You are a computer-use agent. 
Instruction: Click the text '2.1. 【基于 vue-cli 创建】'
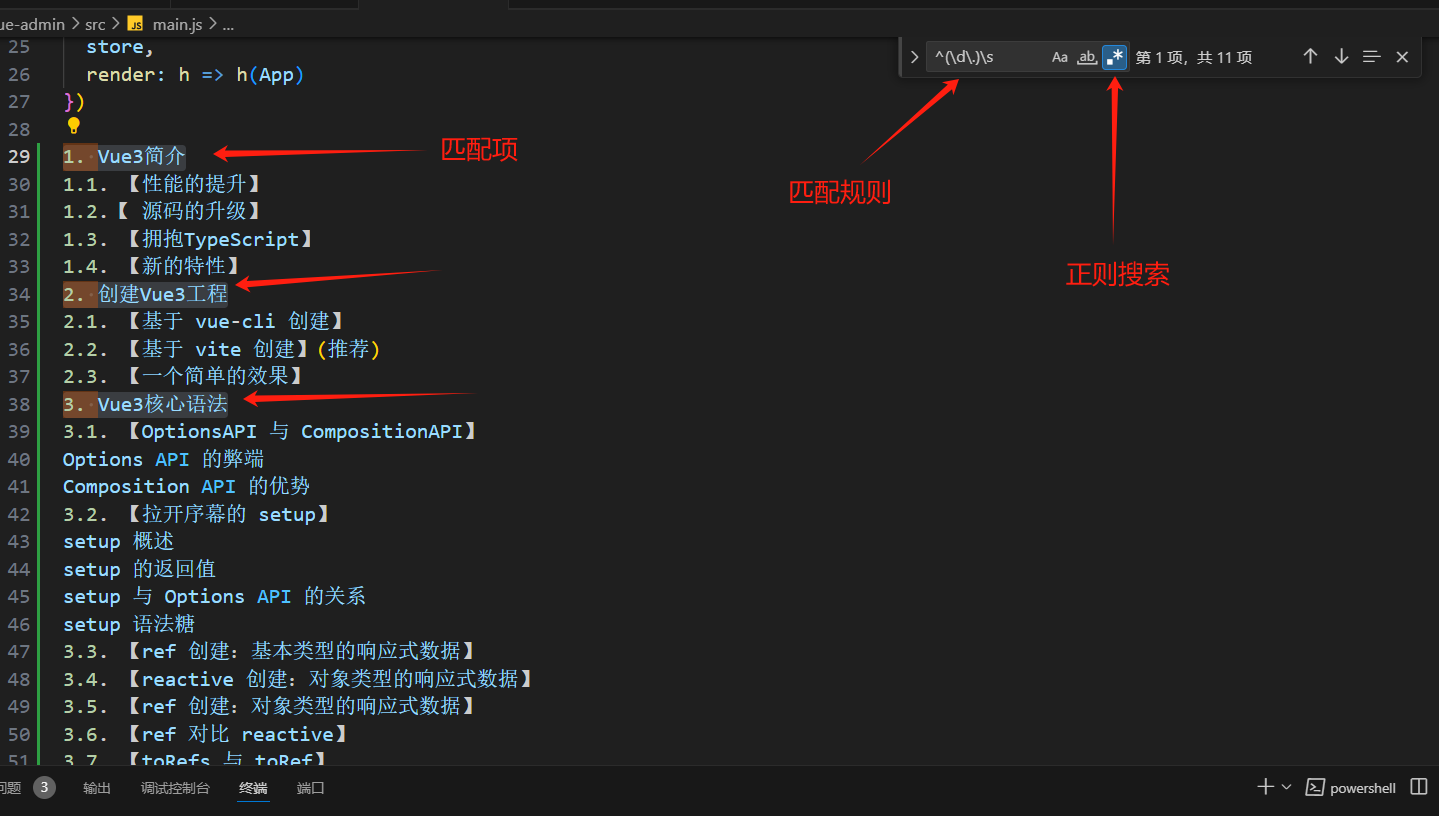click(205, 321)
